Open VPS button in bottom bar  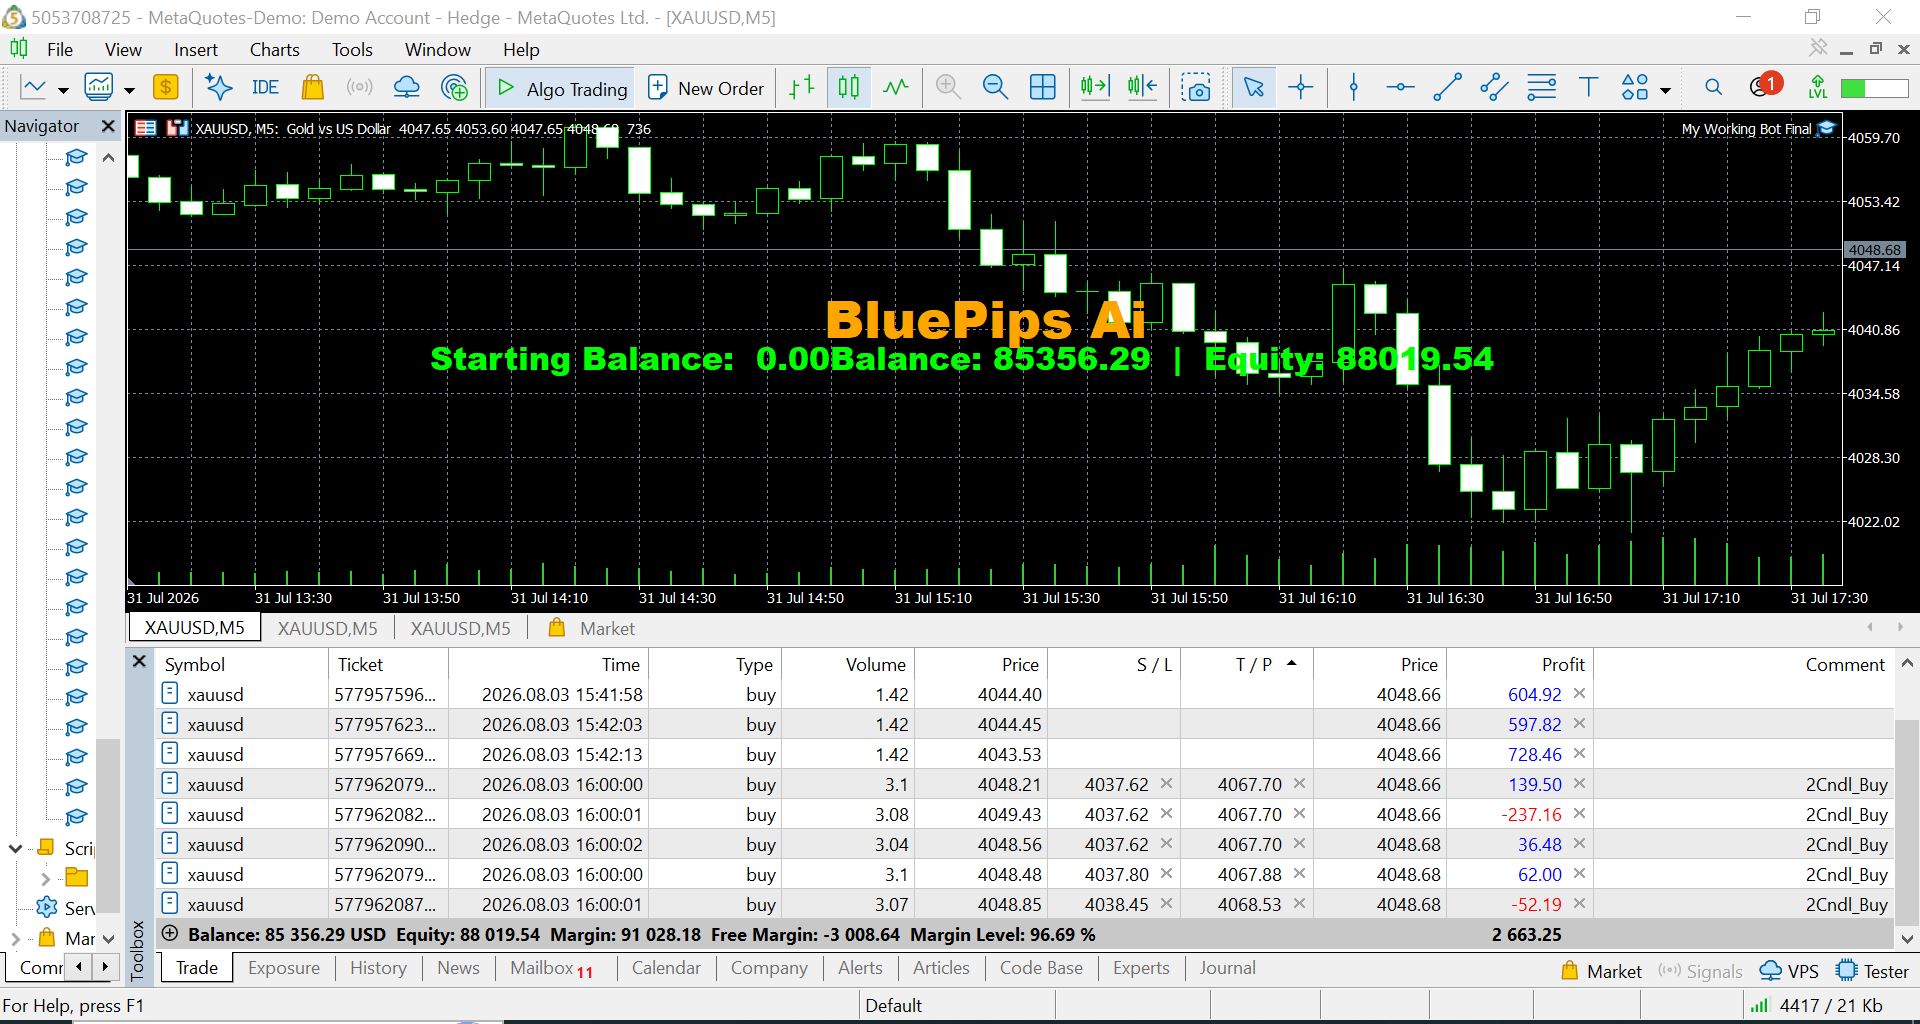point(1789,971)
